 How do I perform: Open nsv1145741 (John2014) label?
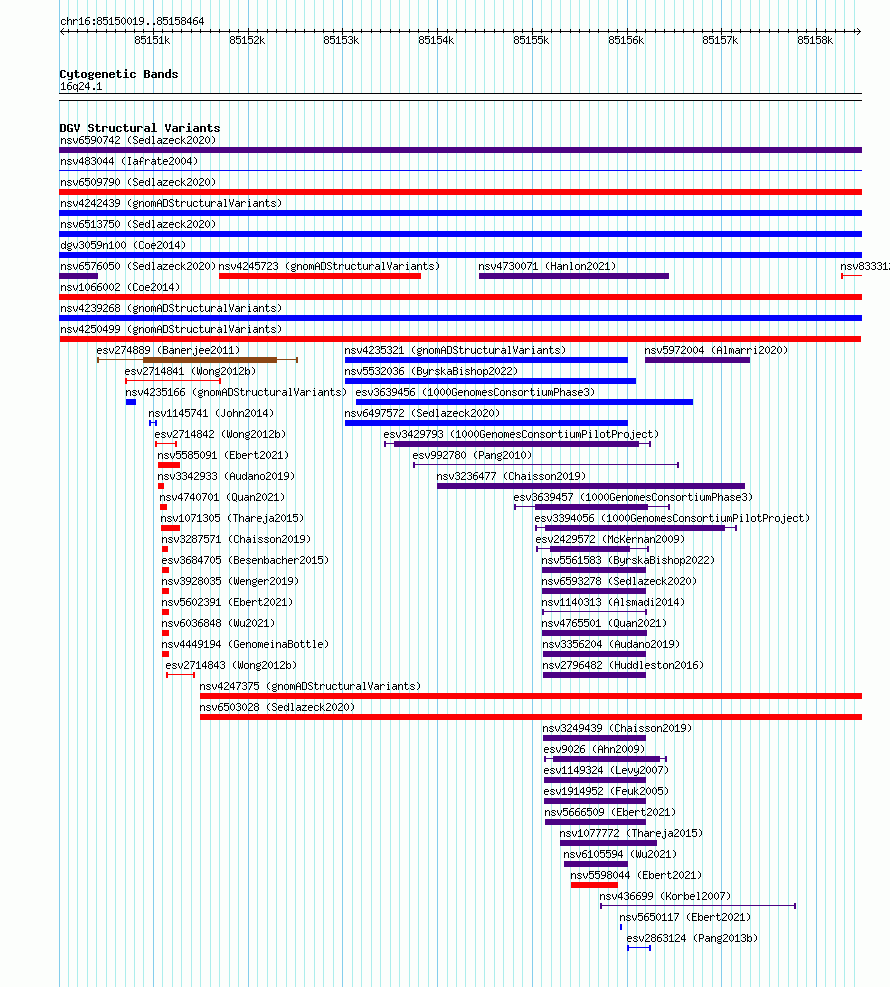pos(211,414)
